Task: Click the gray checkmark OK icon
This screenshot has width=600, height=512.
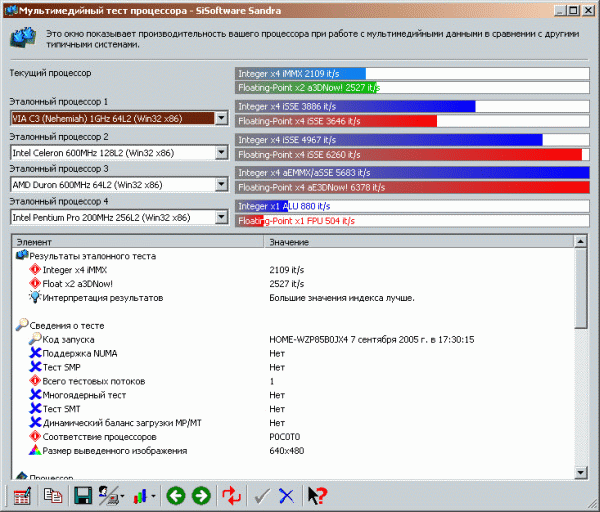Action: tap(262, 496)
